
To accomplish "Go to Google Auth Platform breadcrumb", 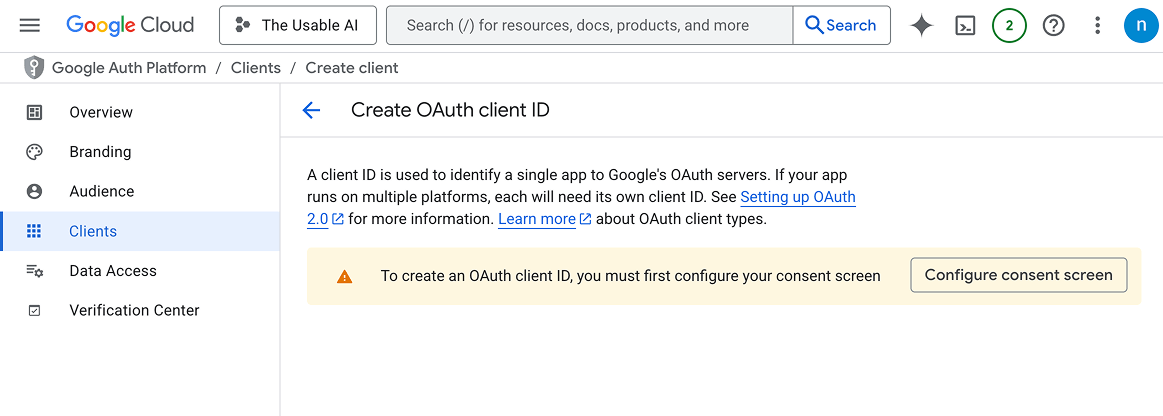I will (x=129, y=68).
